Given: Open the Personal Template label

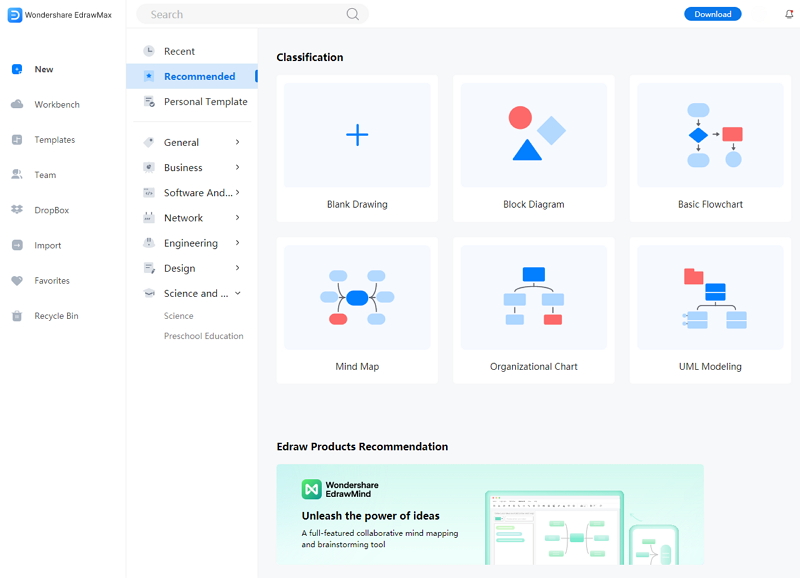Looking at the screenshot, I should coord(206,102).
